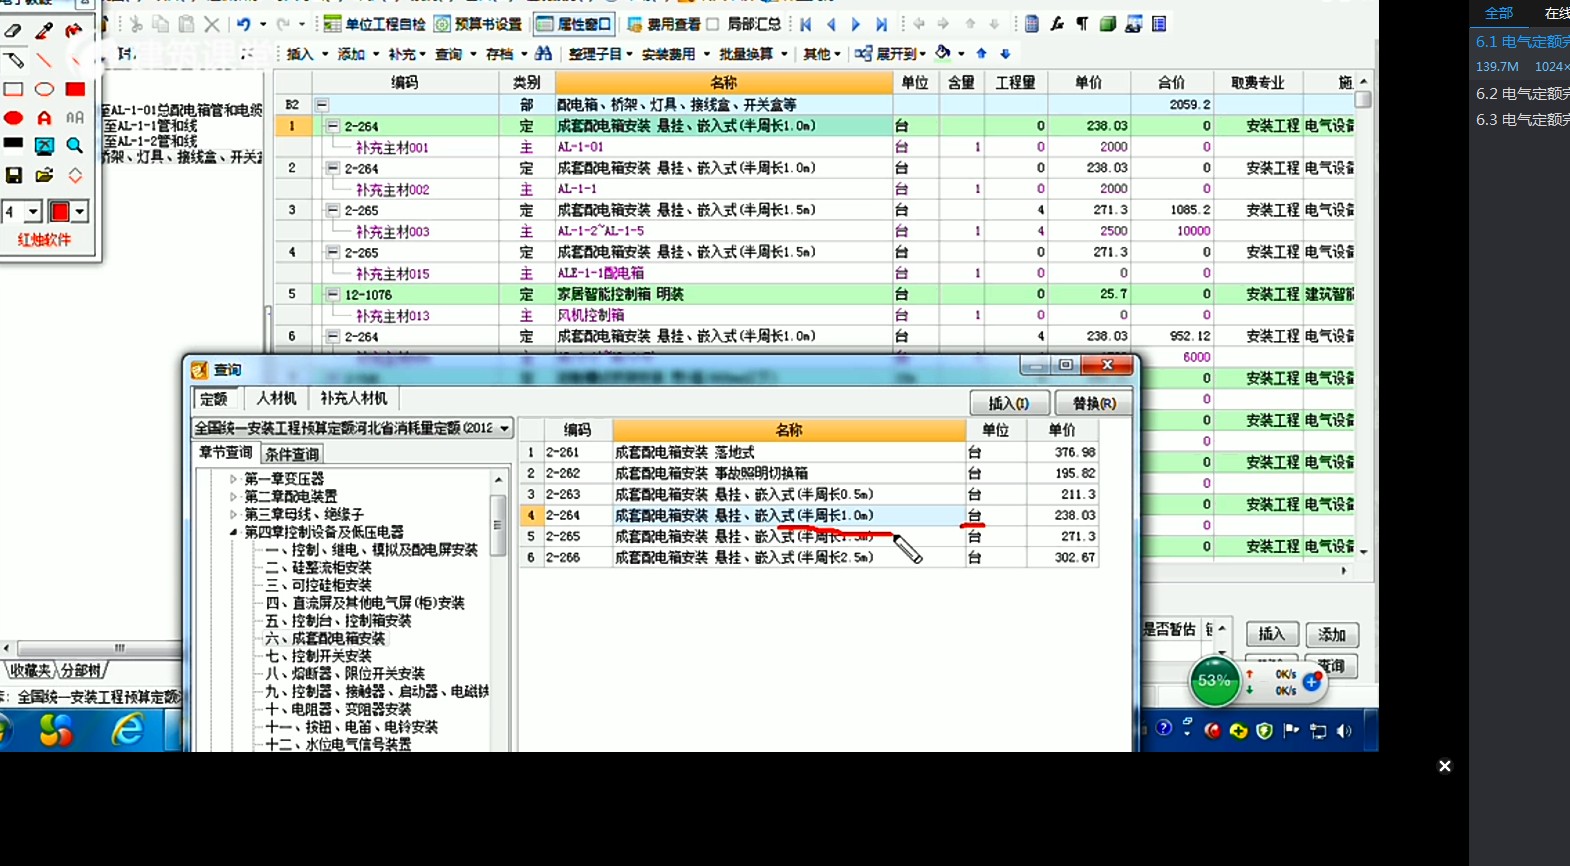The image size is (1570, 866).
Task: Switch to 条件查询 tab
Action: click(x=291, y=454)
